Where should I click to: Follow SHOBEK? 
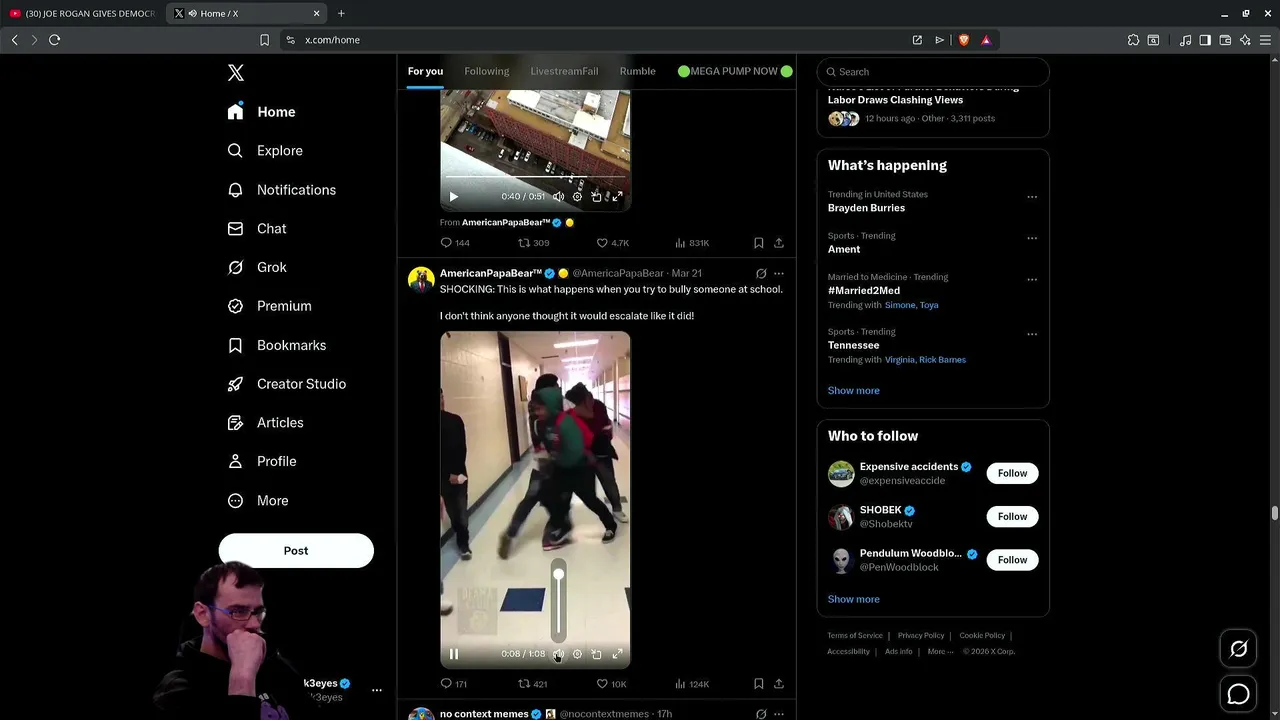coord(1012,516)
